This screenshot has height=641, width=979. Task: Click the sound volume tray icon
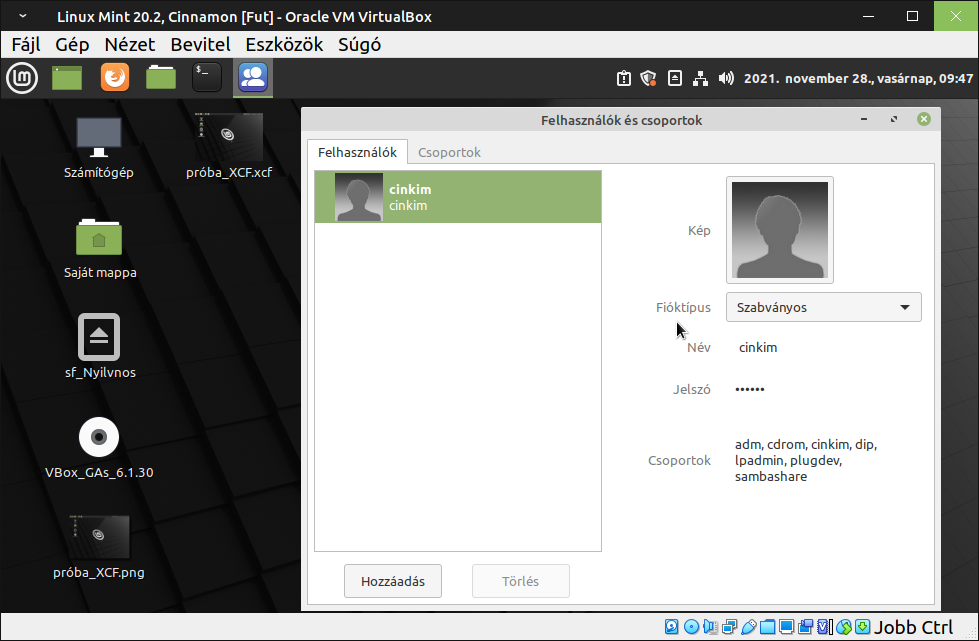pos(726,78)
